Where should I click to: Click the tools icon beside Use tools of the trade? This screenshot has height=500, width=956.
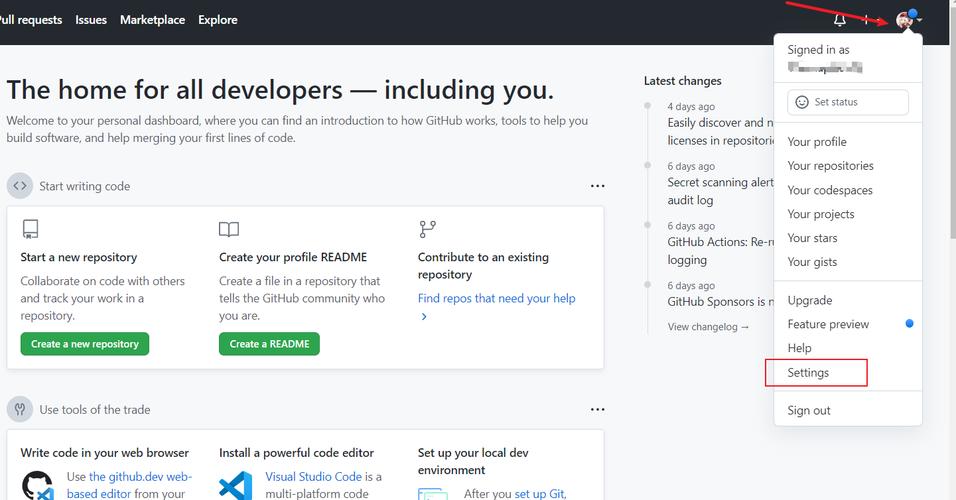20,409
